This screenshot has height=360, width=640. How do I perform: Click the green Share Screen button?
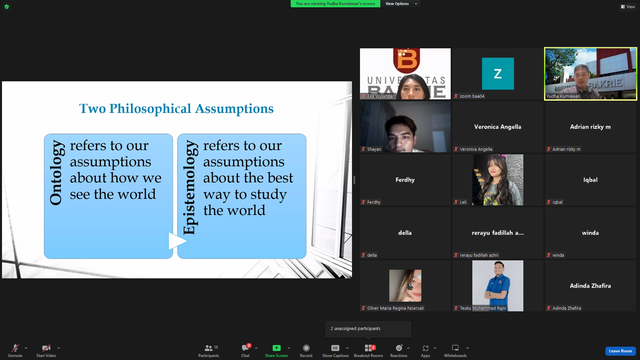point(276,350)
